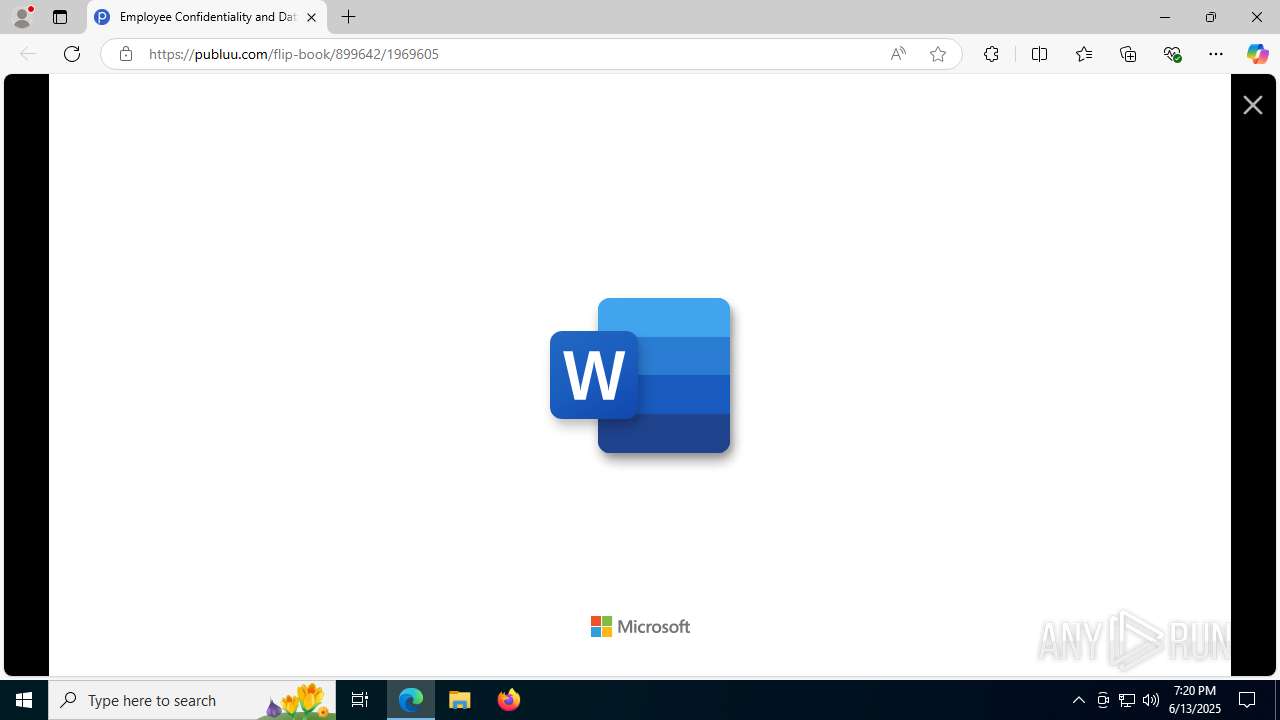Open Edge Settings and more menu

click(1216, 54)
